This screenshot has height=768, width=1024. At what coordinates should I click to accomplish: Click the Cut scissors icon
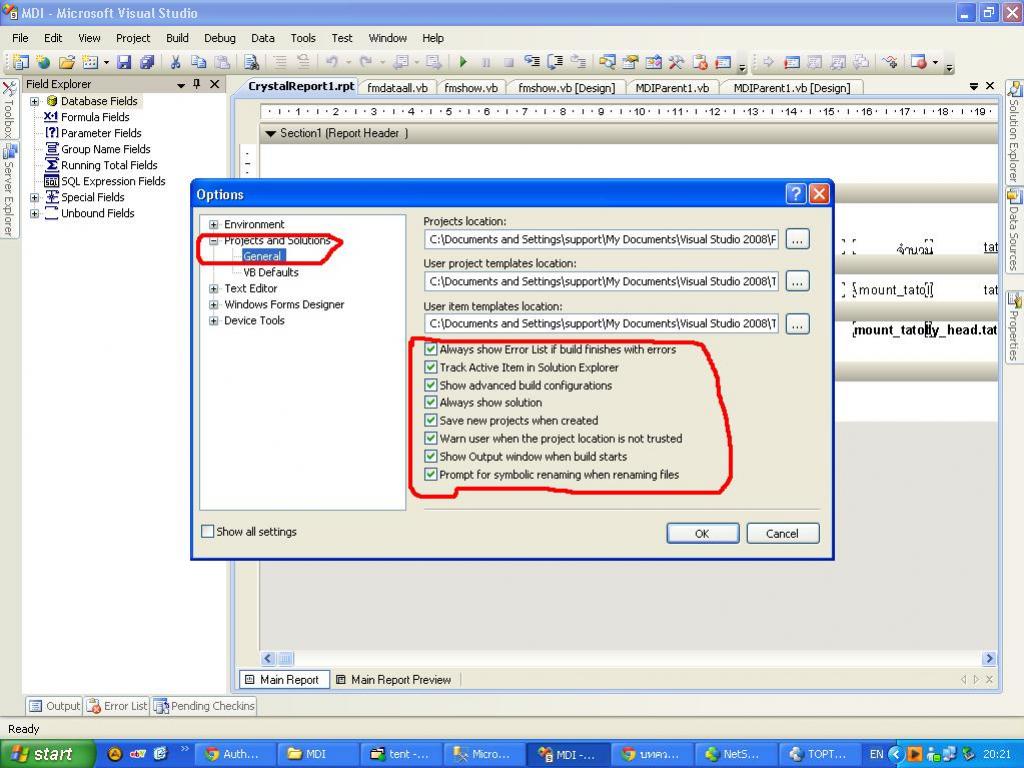pos(175,62)
